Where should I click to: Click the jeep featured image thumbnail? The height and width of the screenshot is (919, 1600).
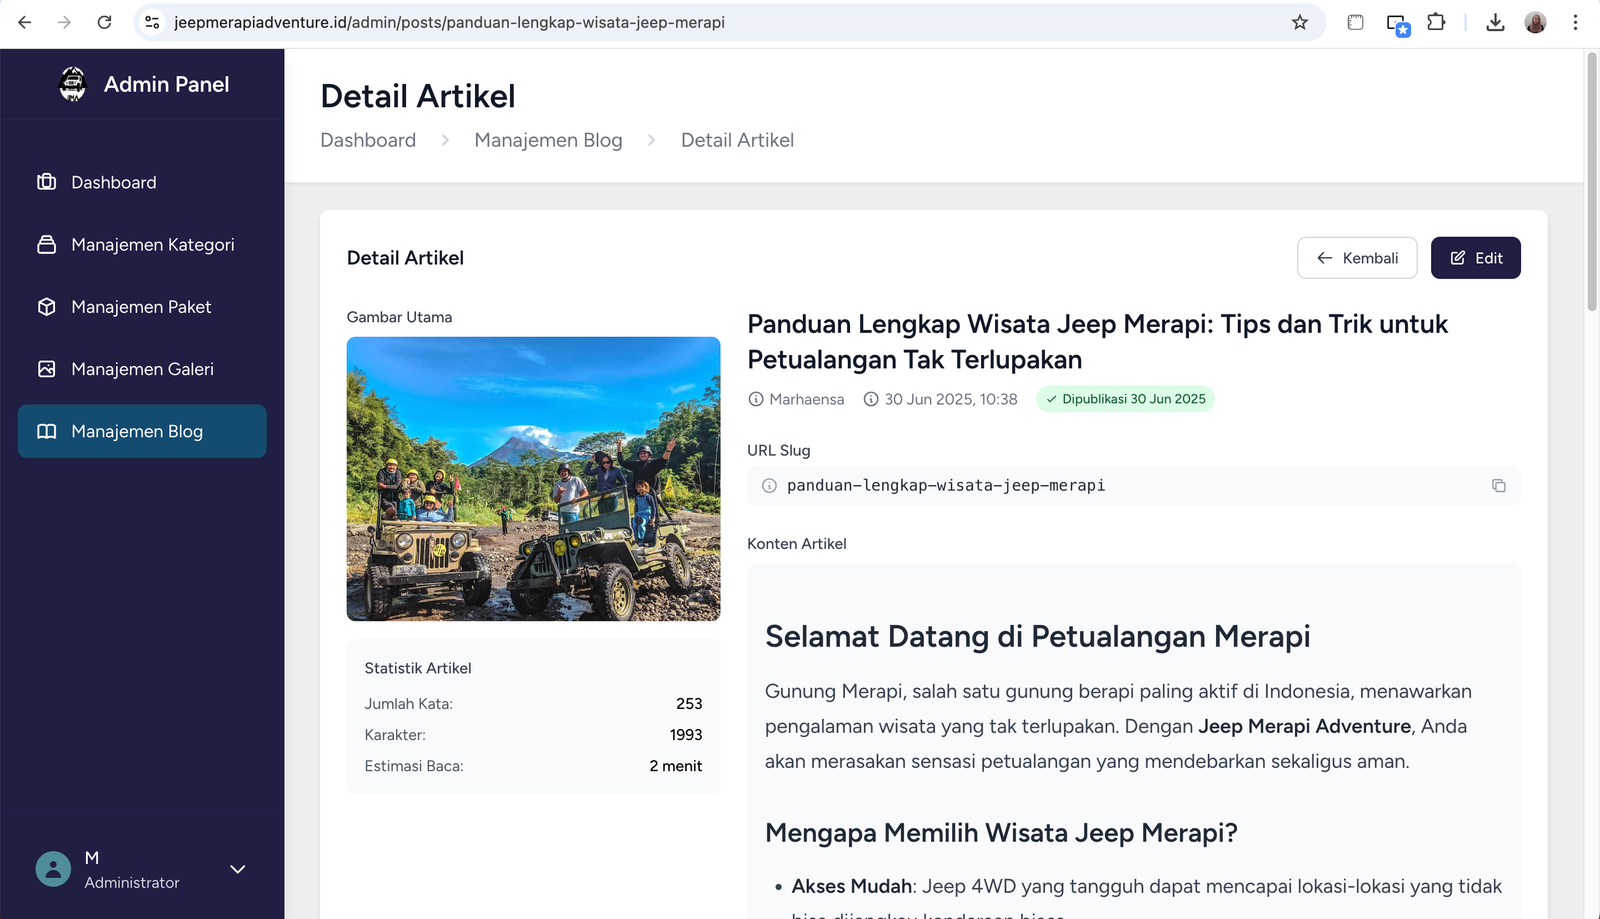click(x=533, y=479)
